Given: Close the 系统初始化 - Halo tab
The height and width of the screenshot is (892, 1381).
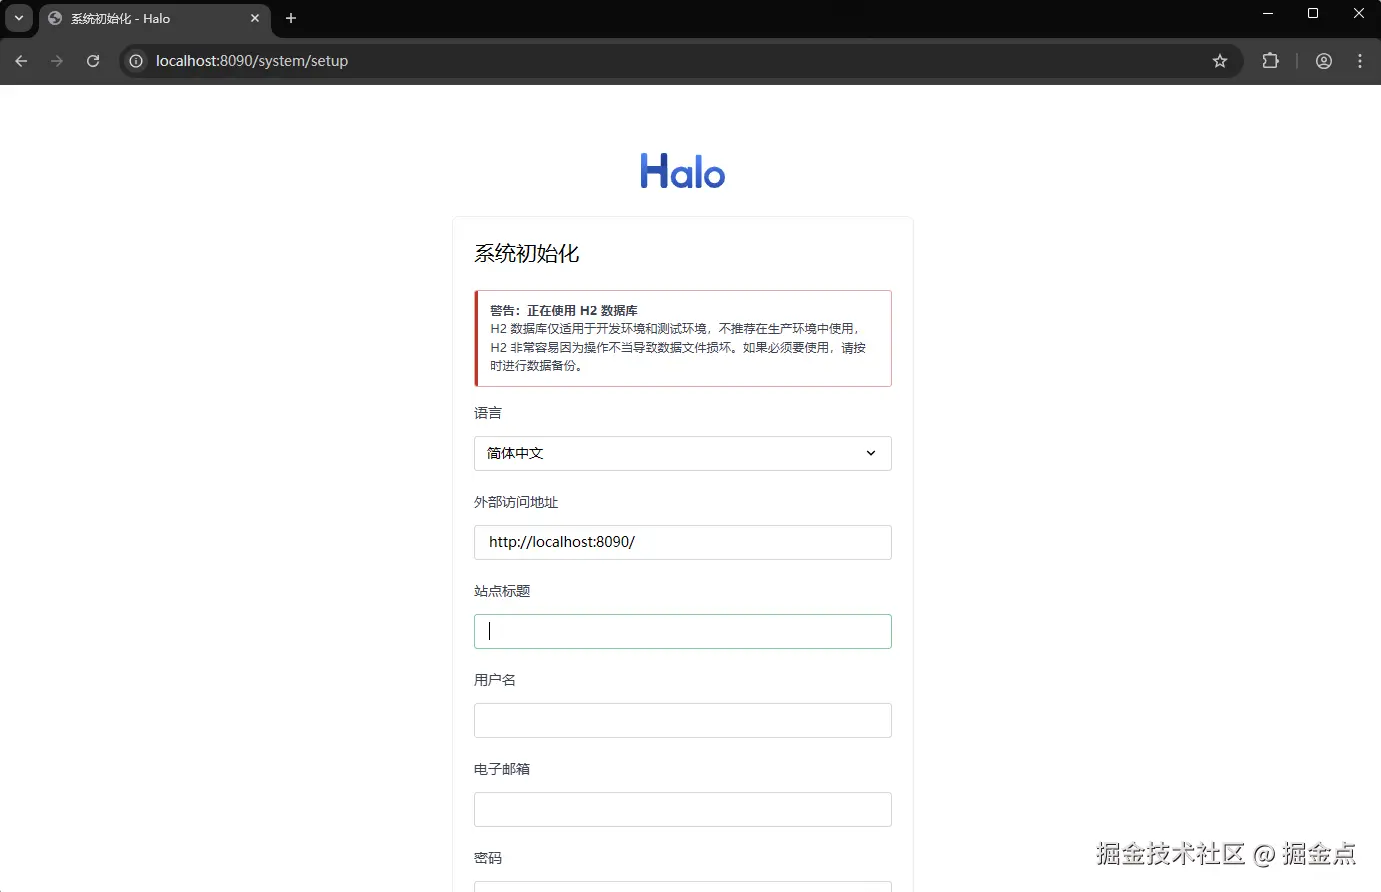Looking at the screenshot, I should [255, 18].
